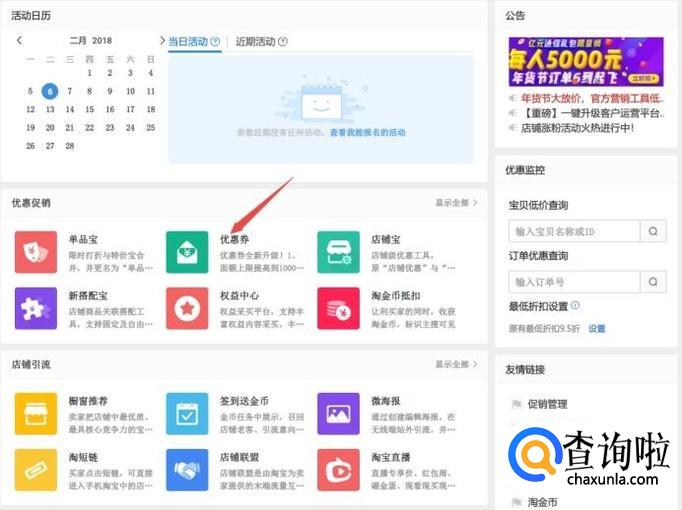The image size is (682, 510).
Task: Go to next month in calendar
Action: [x=162, y=40]
